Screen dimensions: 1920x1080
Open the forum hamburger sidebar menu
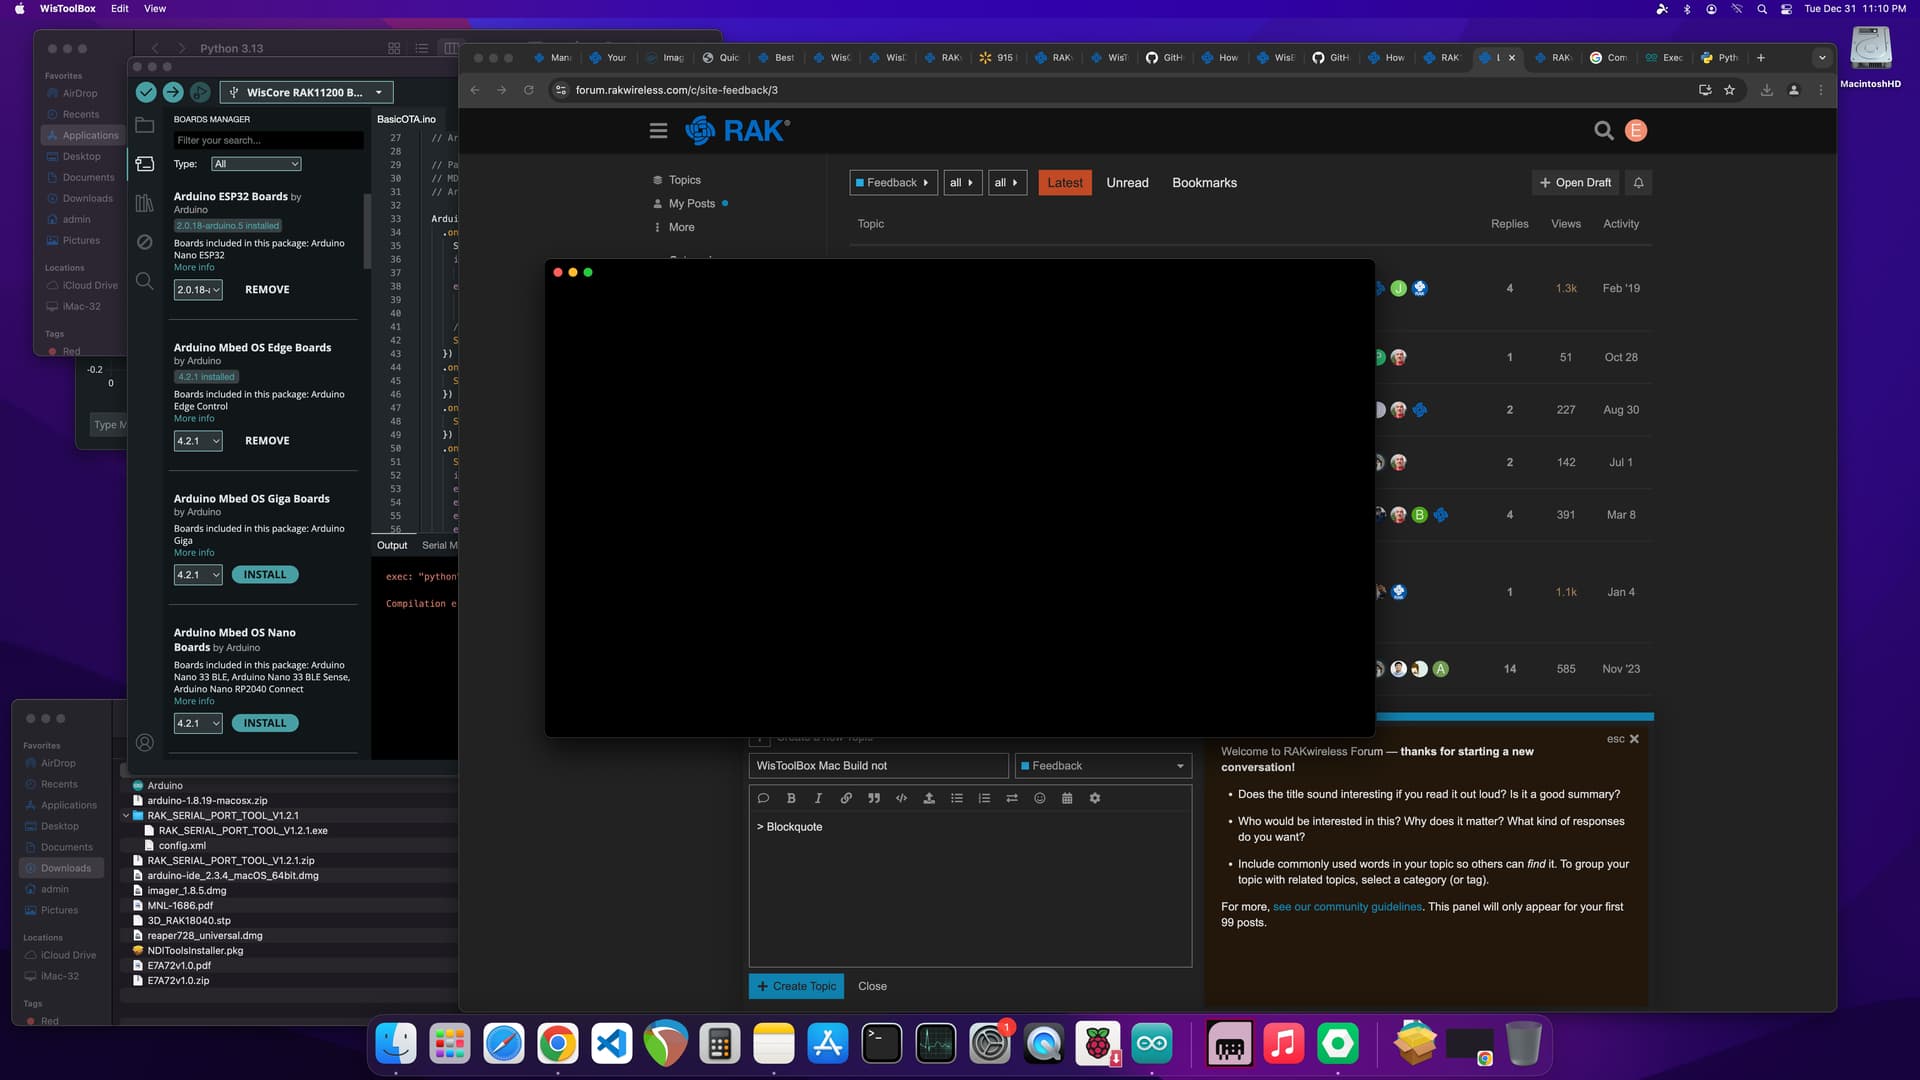point(658,131)
